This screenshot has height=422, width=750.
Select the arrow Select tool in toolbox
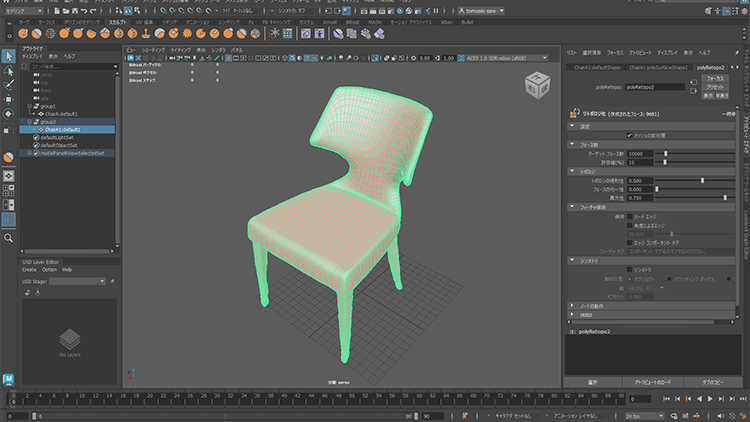(8, 56)
